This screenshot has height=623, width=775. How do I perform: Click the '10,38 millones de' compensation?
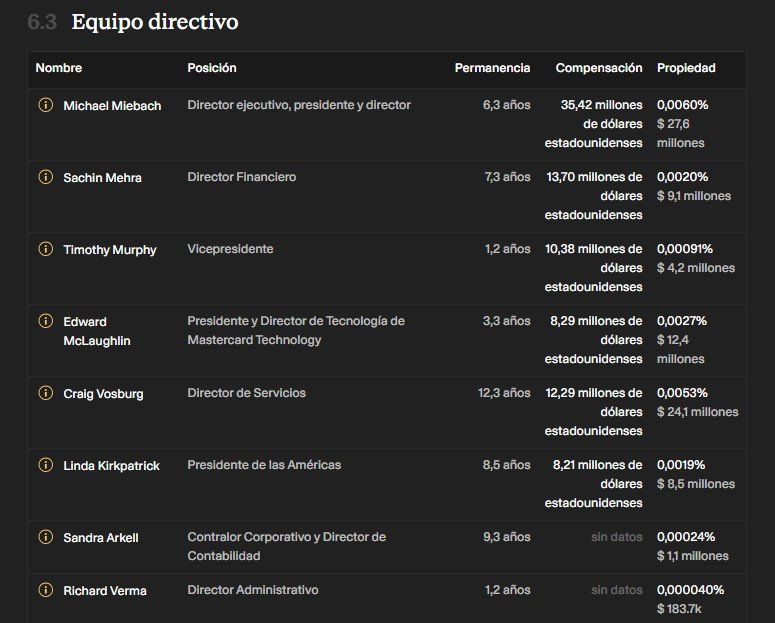(x=594, y=249)
